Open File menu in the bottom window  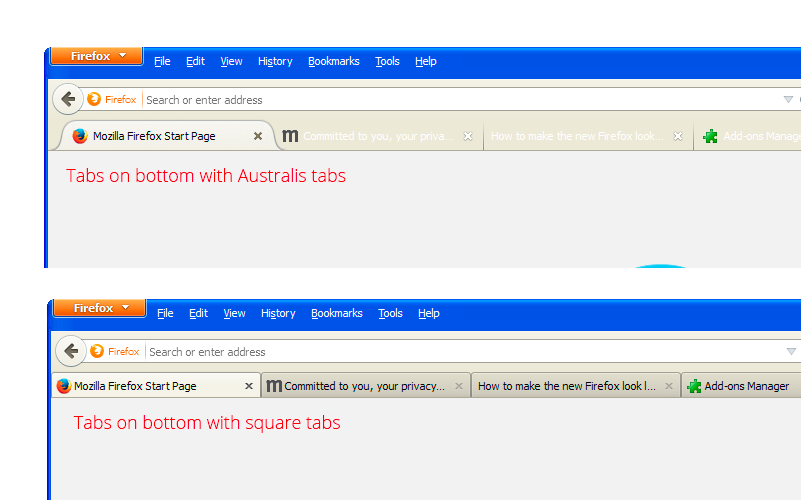(x=165, y=313)
